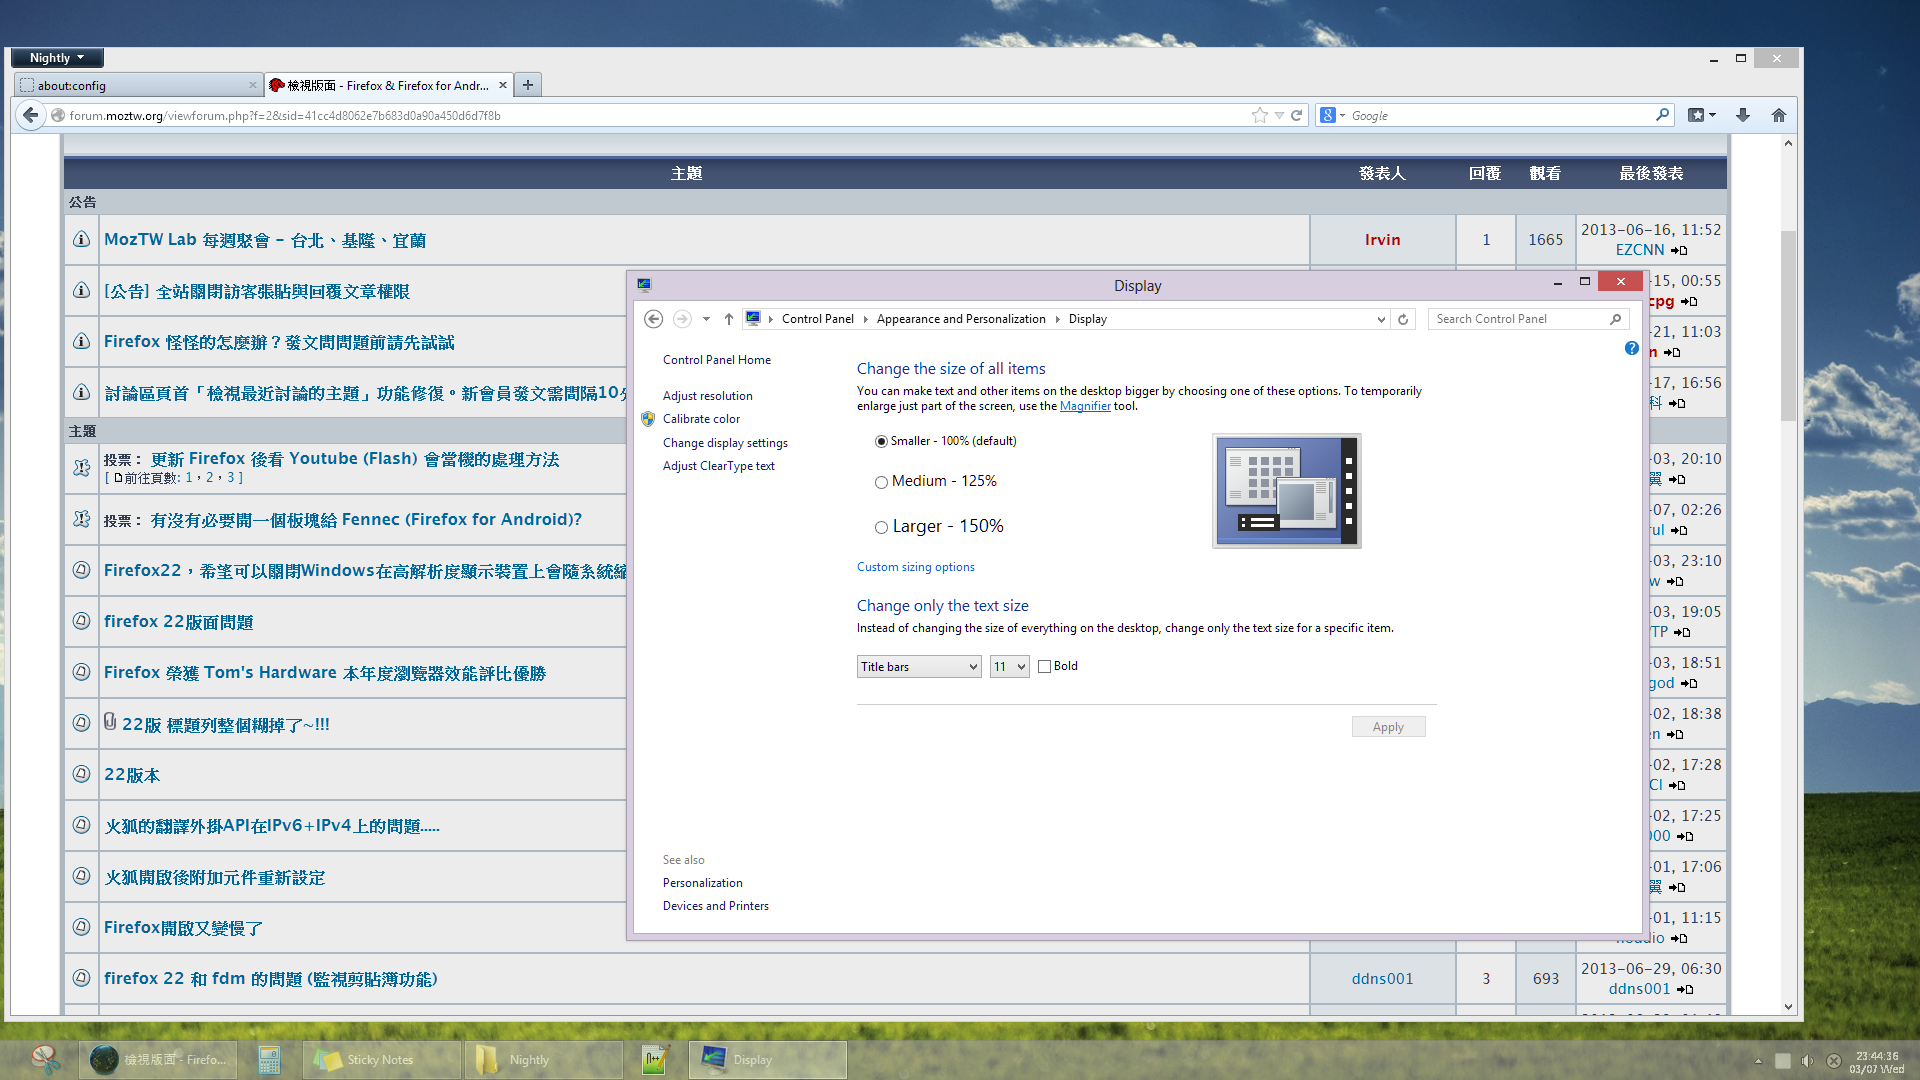Open the Firefox downloads arrow icon
The height and width of the screenshot is (1080, 1920).
[x=1742, y=115]
